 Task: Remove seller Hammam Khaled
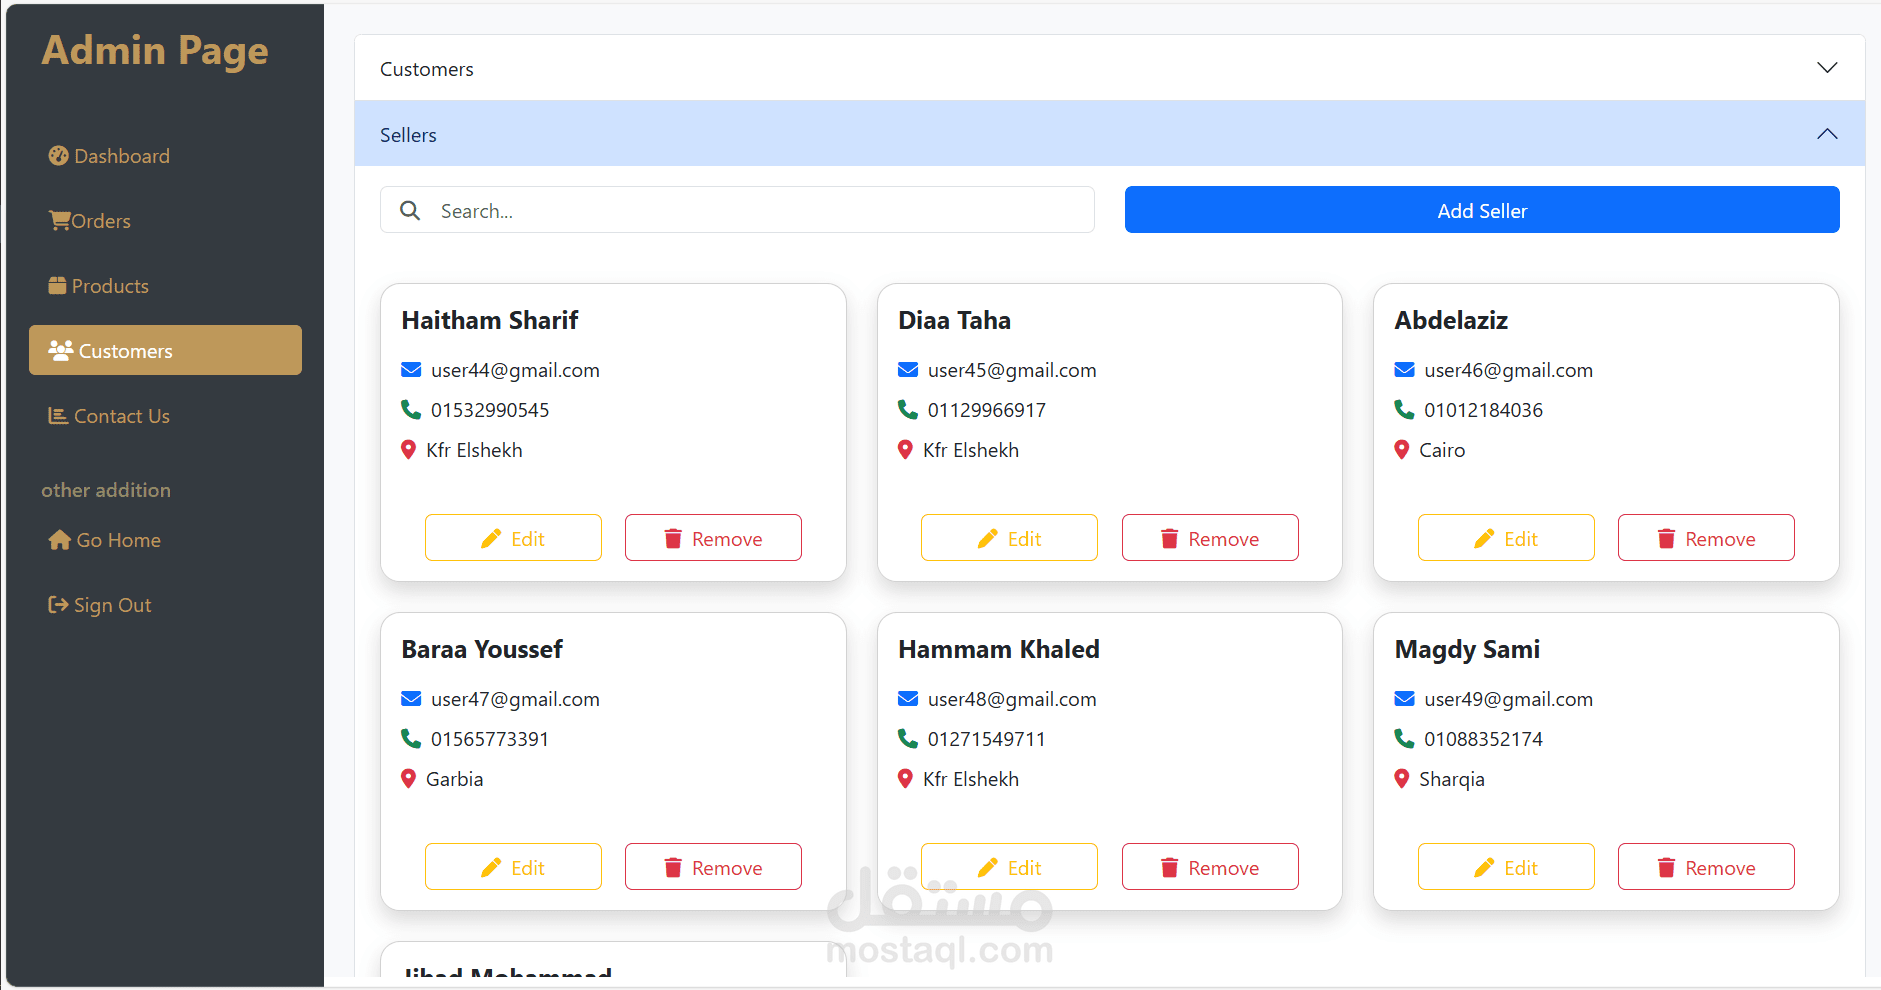tap(1210, 867)
